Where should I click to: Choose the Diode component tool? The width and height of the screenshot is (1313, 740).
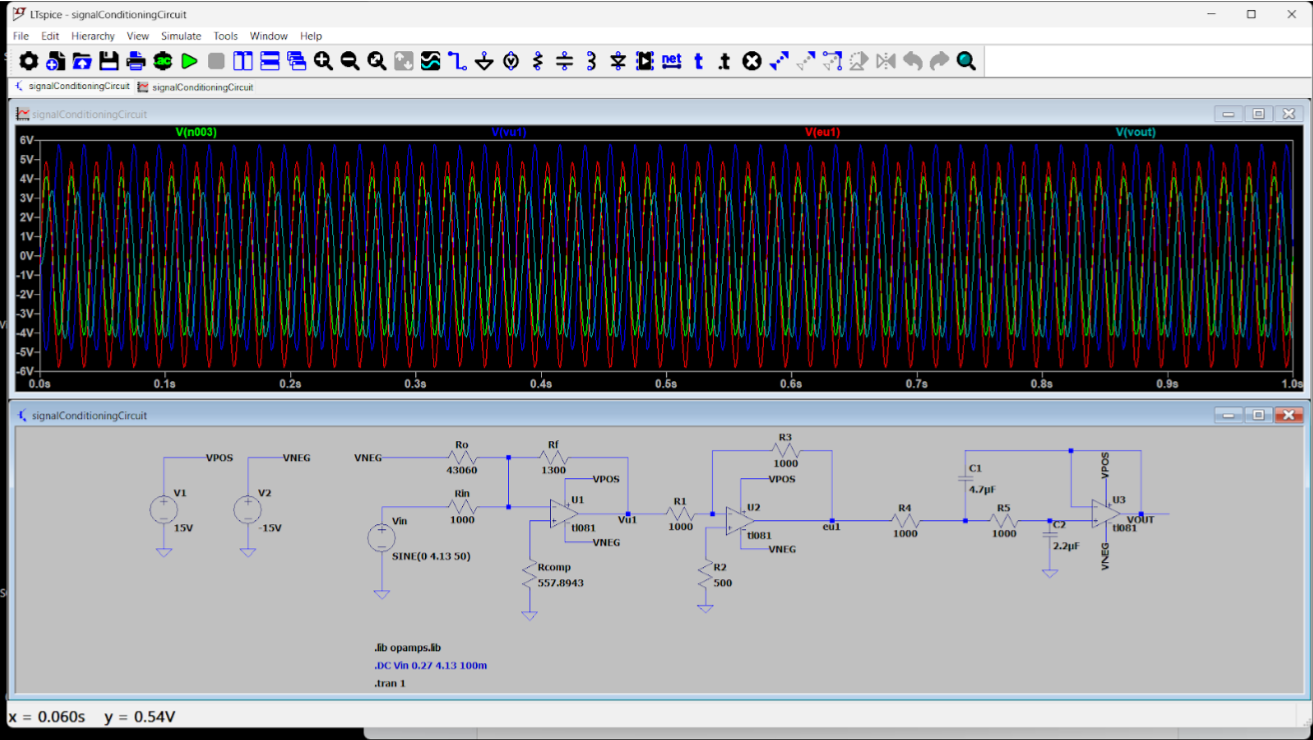coord(618,61)
